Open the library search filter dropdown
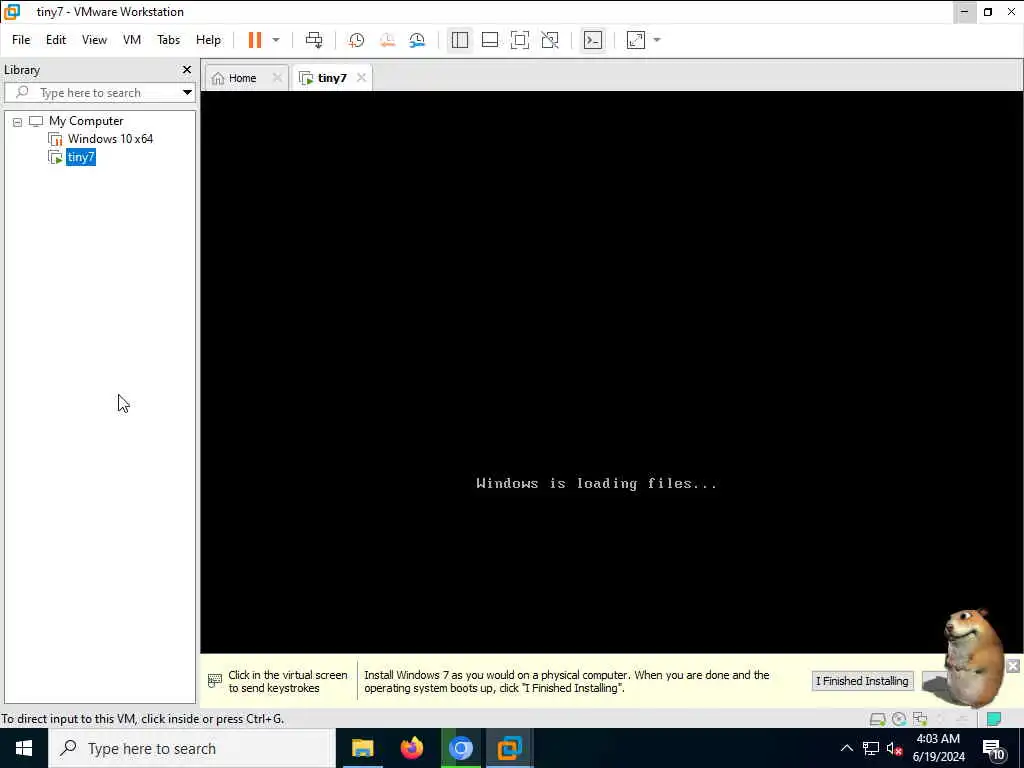 pyautogui.click(x=187, y=93)
